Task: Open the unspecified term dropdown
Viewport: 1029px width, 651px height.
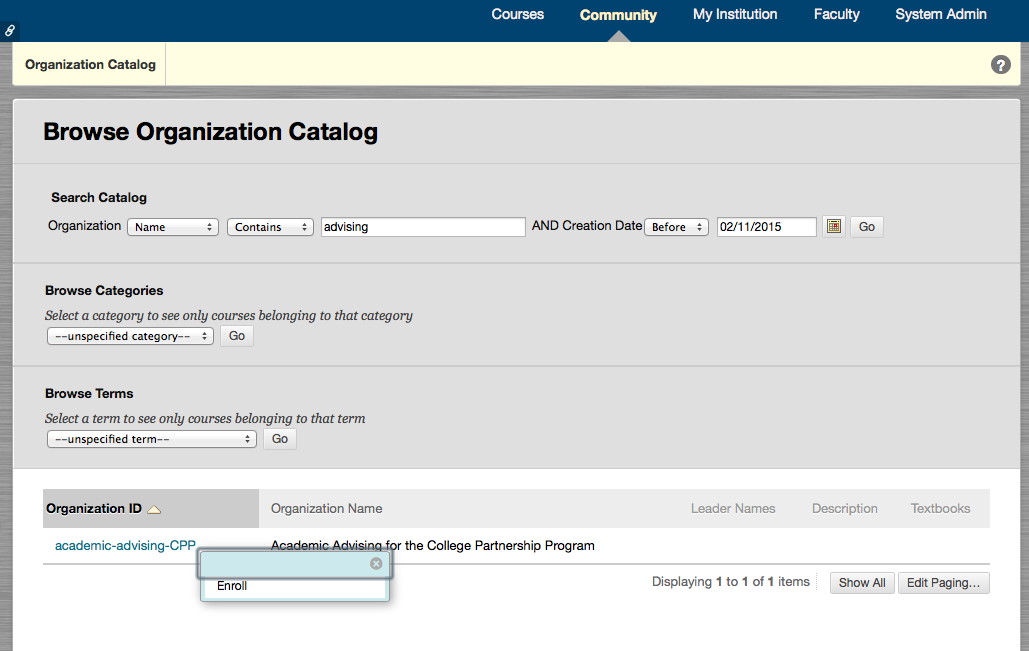Action: (151, 439)
